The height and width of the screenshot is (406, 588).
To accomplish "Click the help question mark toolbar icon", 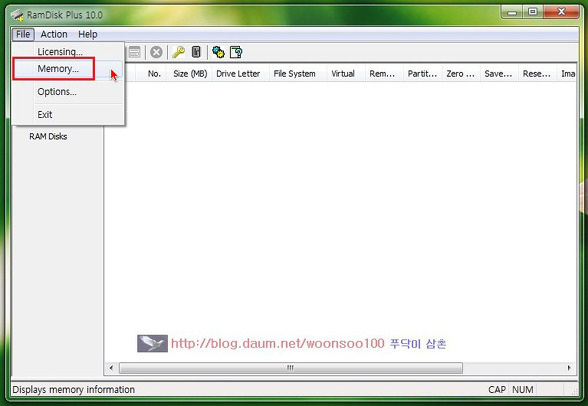I will [x=236, y=52].
